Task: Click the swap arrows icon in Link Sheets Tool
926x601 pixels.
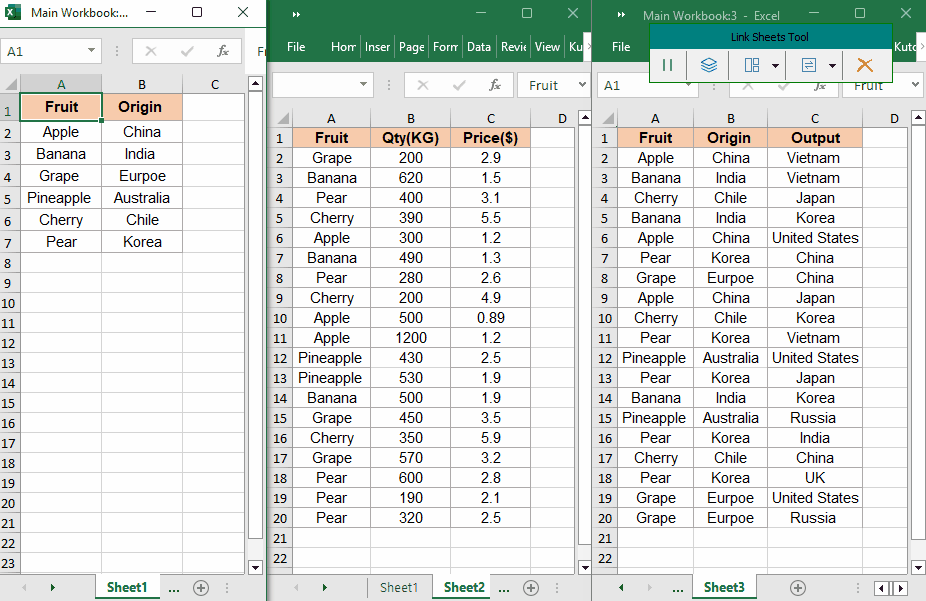Action: tap(808, 65)
